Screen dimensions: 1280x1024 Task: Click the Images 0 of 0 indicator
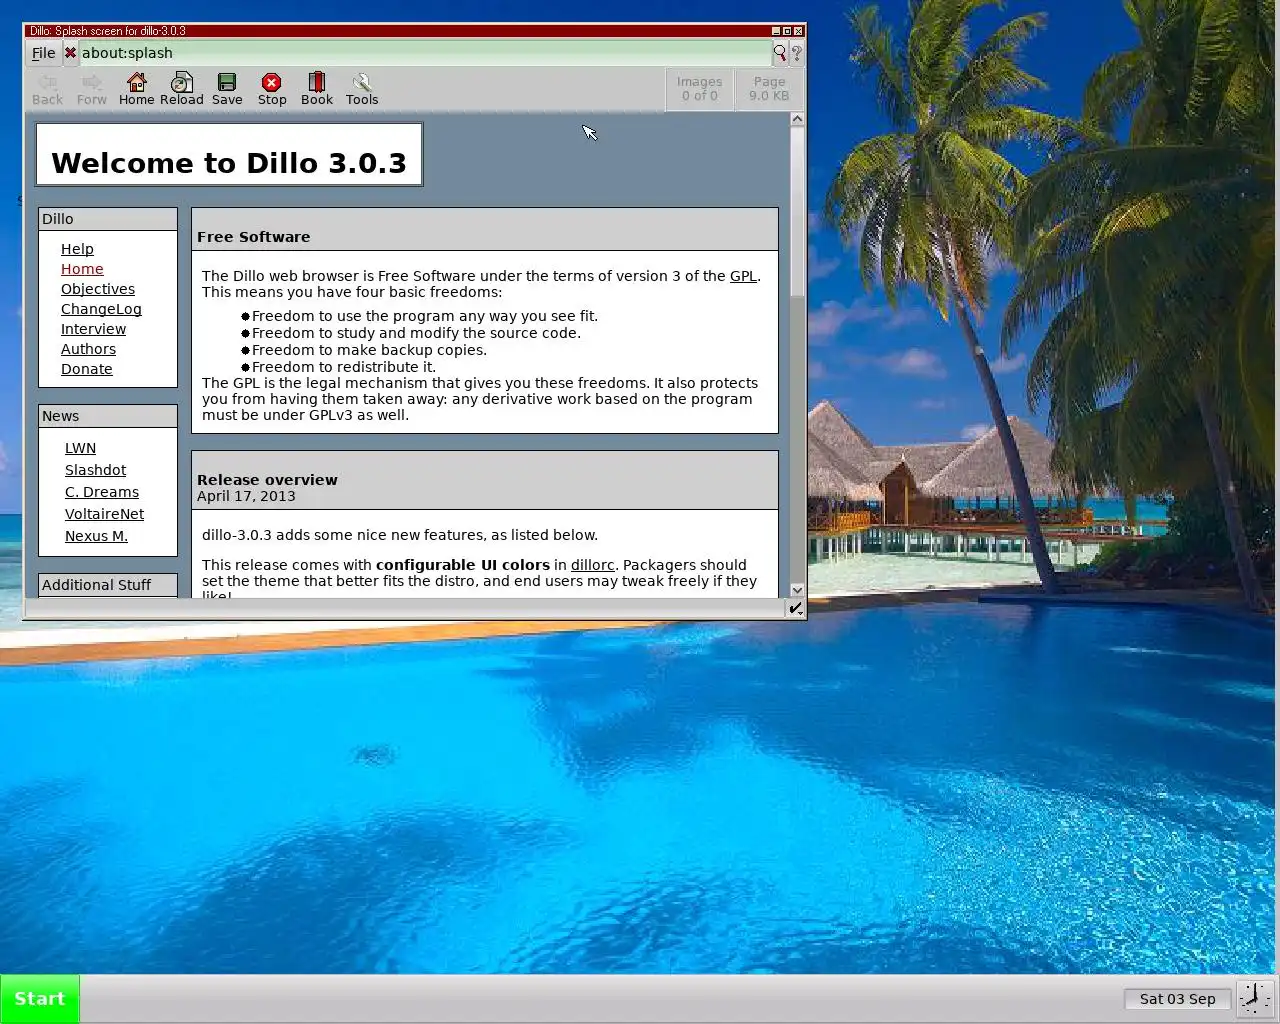pos(699,89)
